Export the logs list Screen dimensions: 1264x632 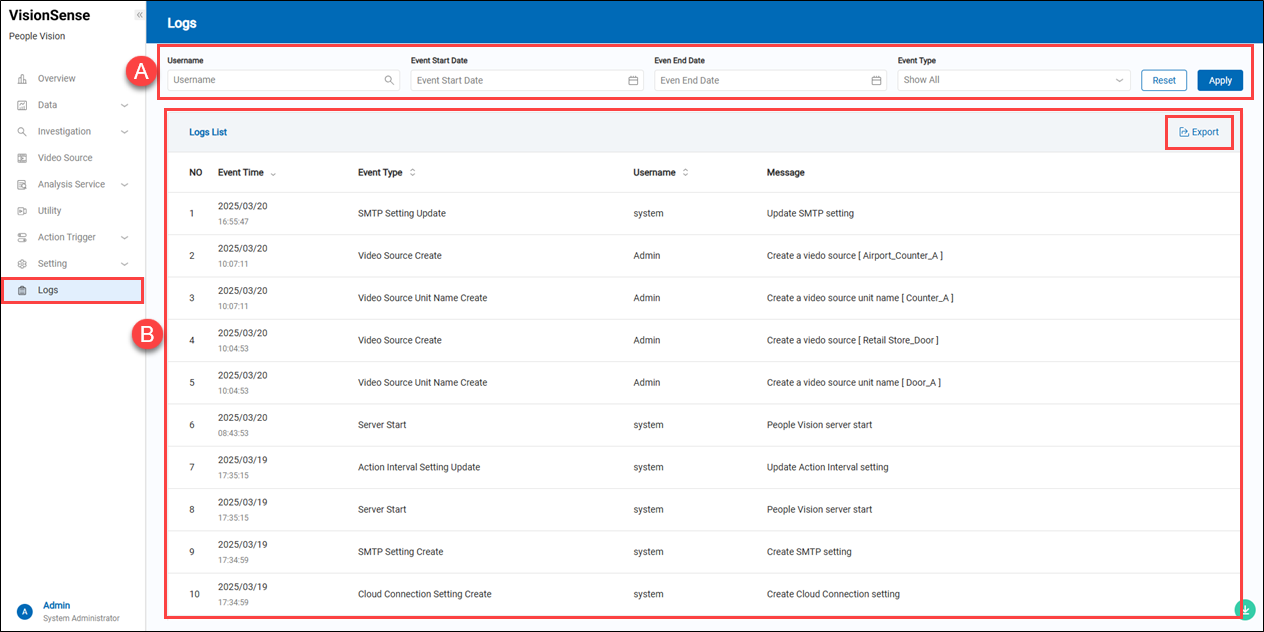[1199, 132]
